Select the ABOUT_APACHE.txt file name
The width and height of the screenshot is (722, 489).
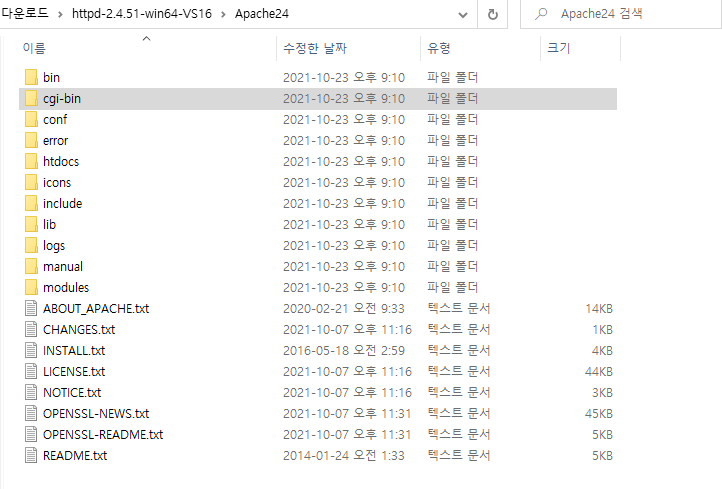coord(96,309)
